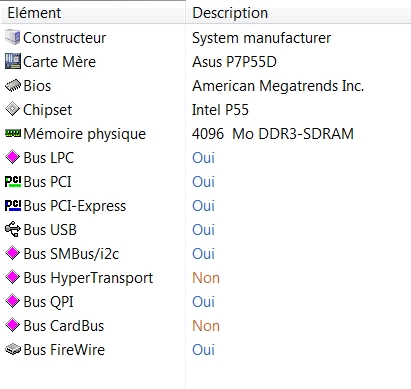Select the Bus PCI-Express icon
Viewport: 411px width, 389px height.
coord(13,206)
